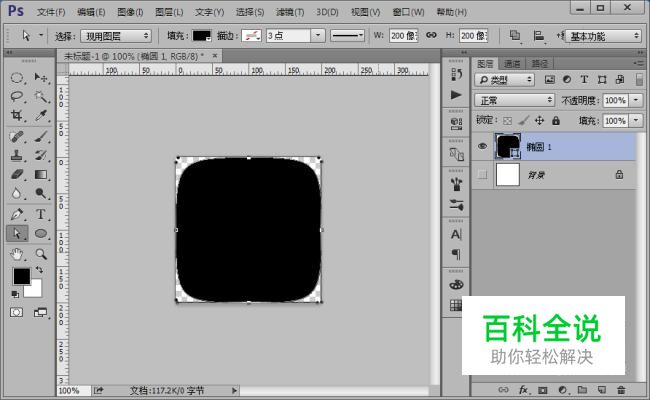Open path alignment icon in options bar

pos(538,36)
